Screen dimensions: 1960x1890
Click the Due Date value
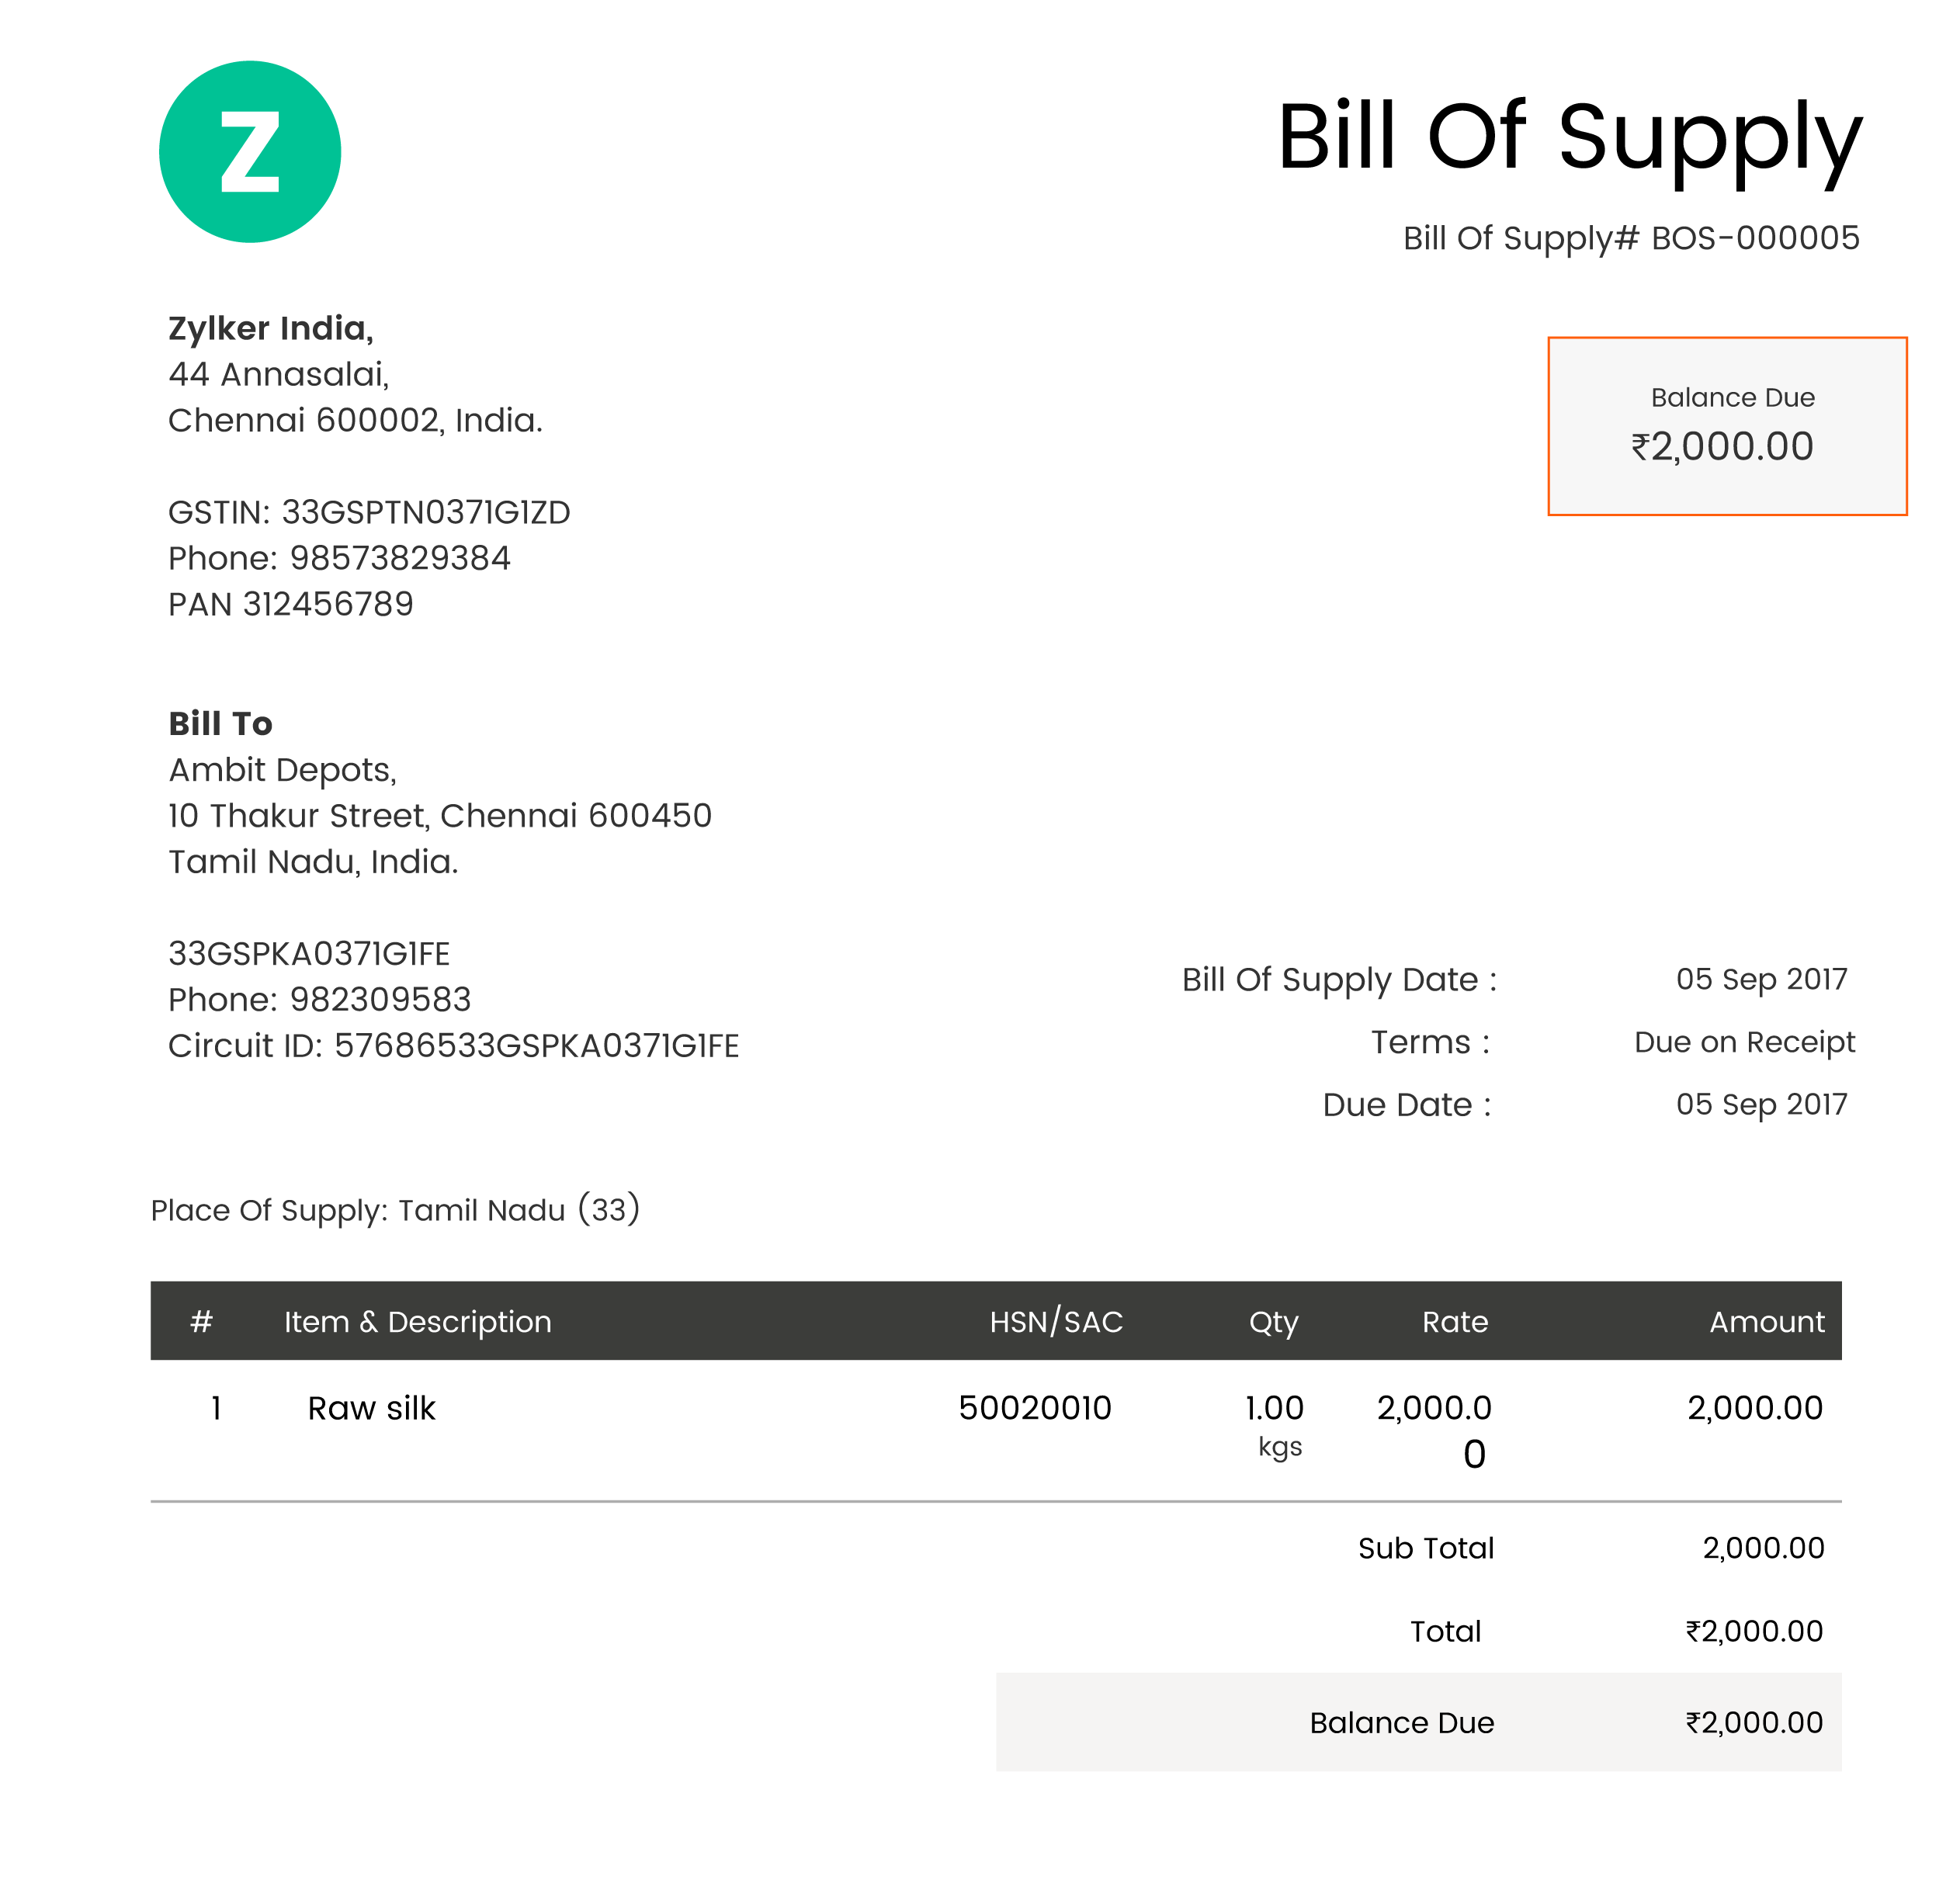[1761, 1104]
